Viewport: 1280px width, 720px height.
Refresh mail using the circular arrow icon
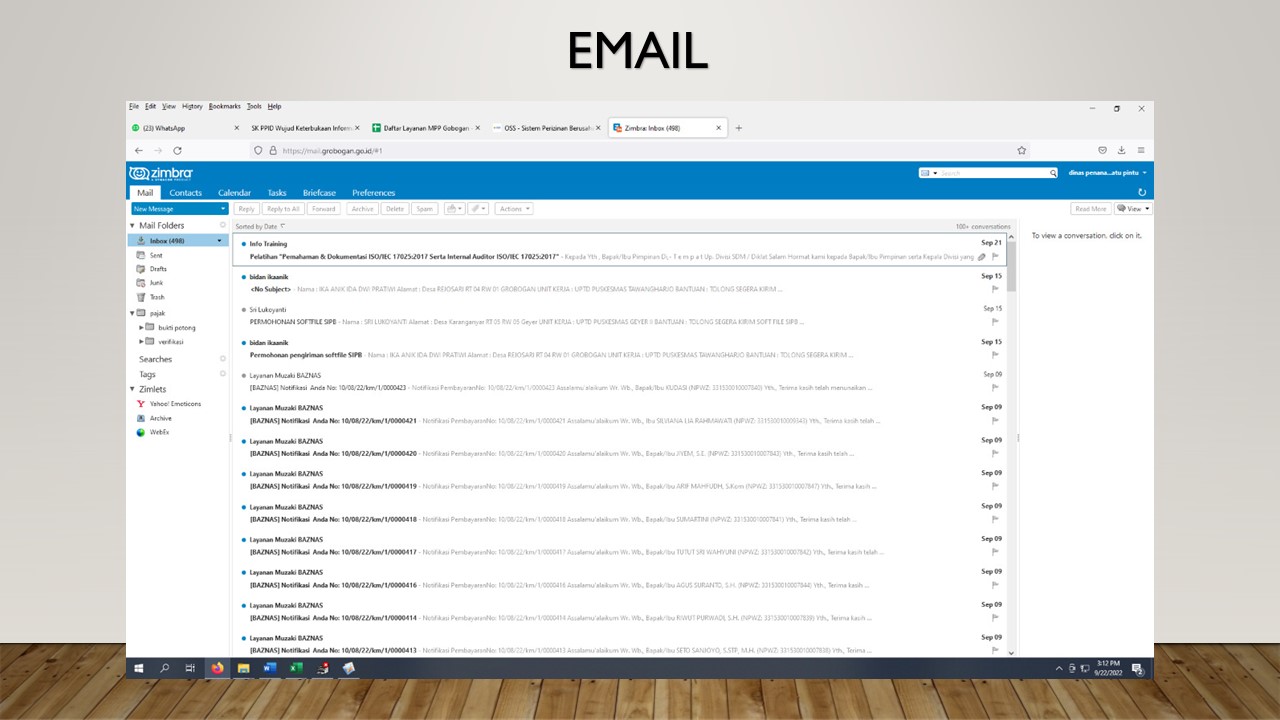point(1142,192)
